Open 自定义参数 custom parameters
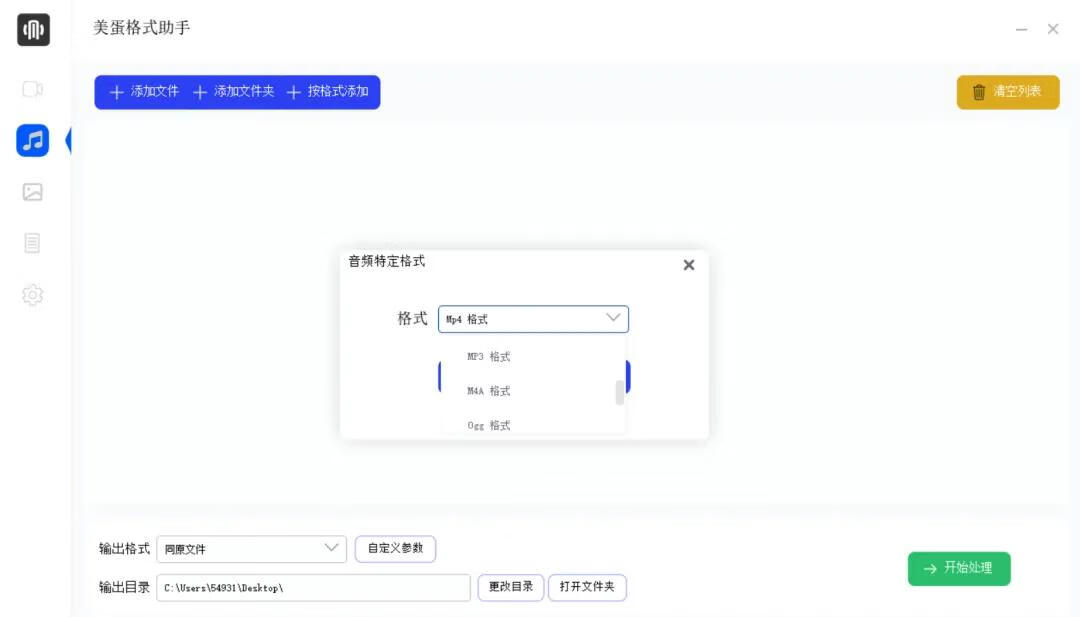This screenshot has height=617, width=1080. tap(395, 548)
